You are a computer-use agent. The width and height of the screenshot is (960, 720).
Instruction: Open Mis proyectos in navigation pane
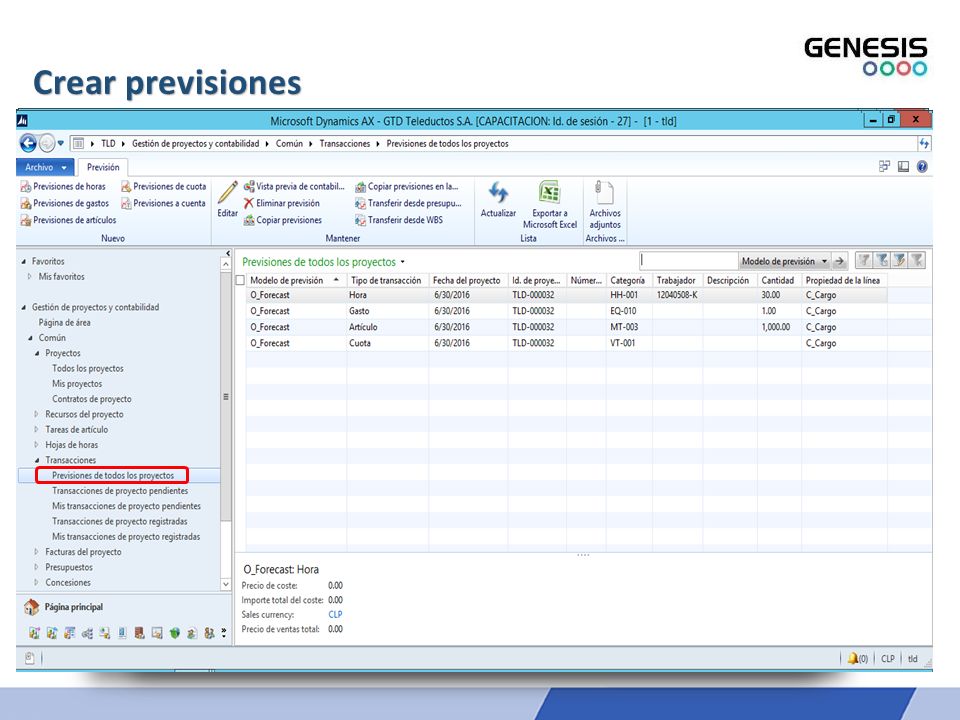77,384
